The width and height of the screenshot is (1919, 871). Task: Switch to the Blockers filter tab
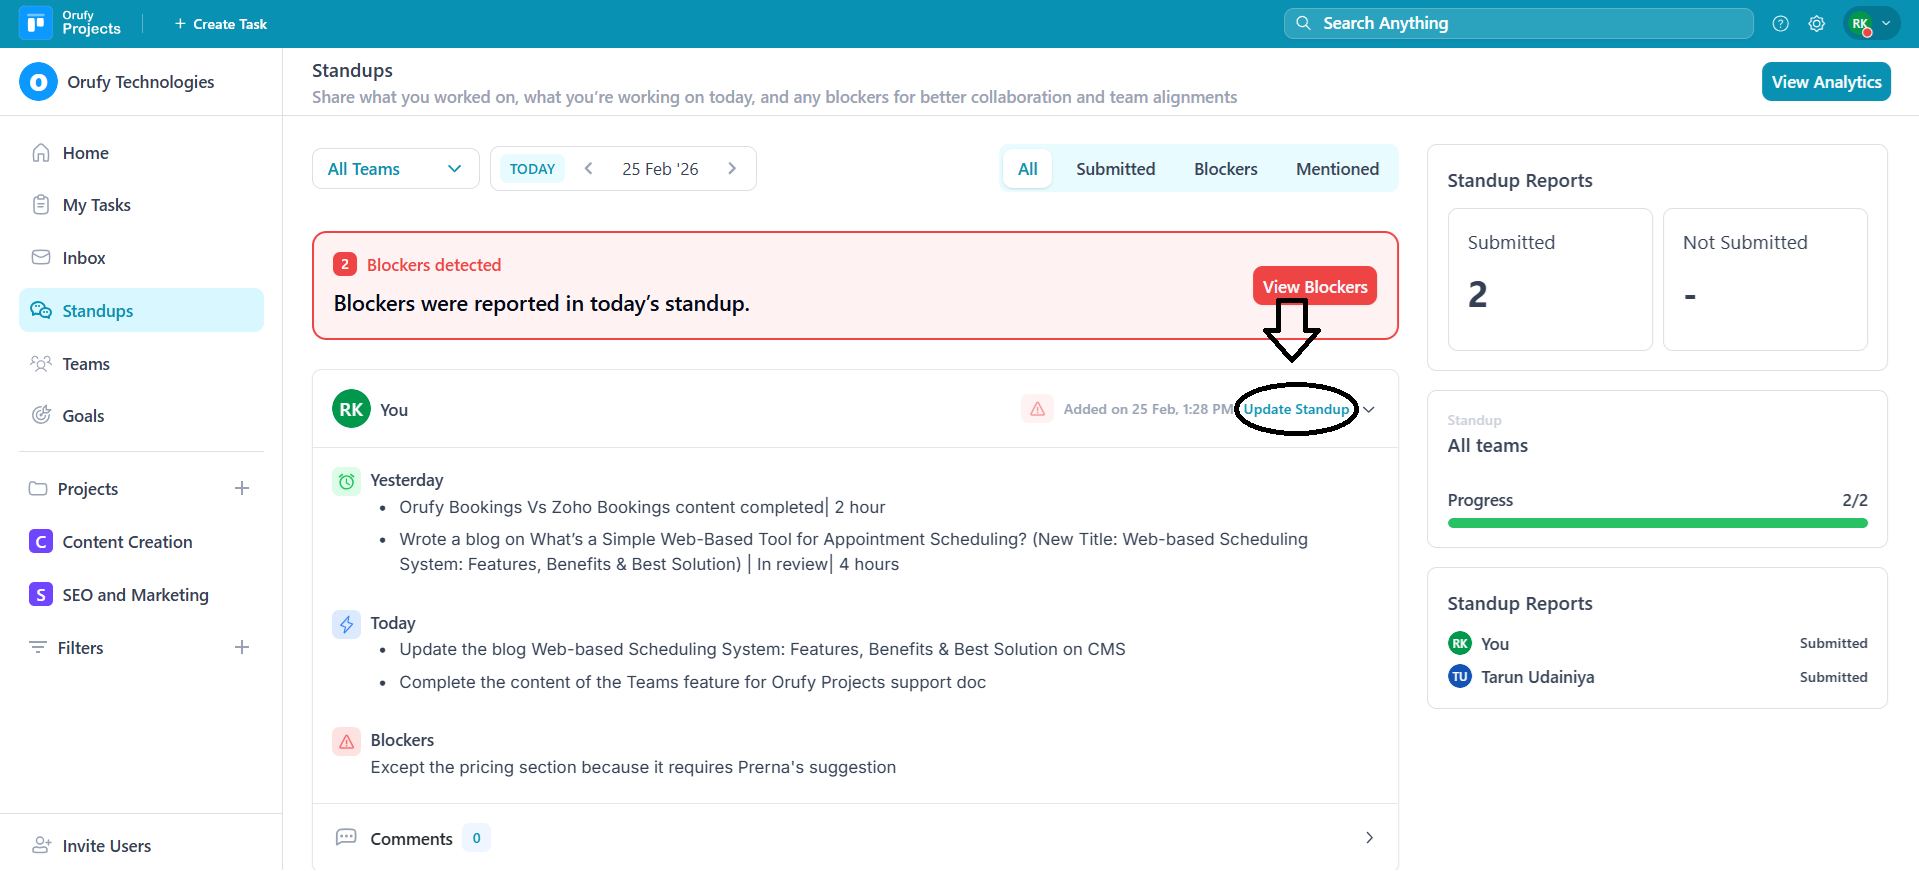tap(1225, 169)
